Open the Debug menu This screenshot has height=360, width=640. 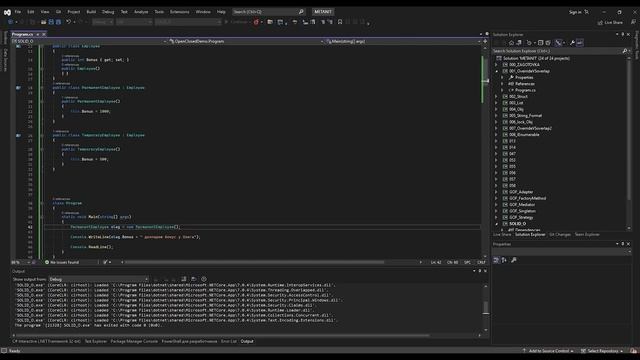108,12
